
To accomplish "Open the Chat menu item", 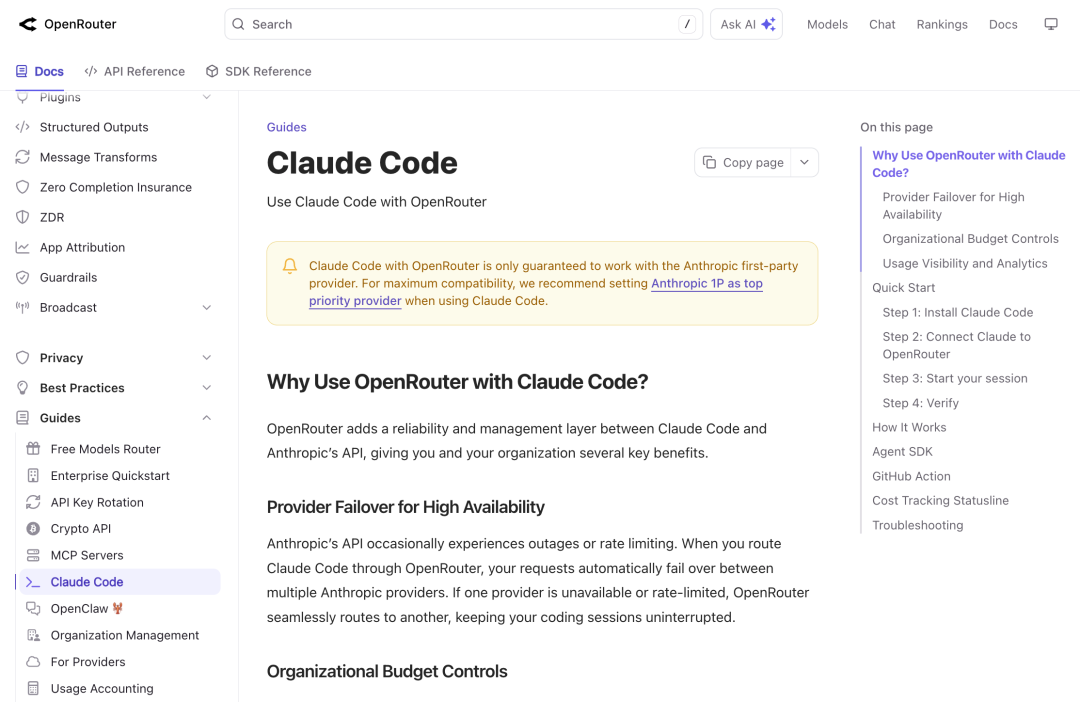I will point(882,24).
